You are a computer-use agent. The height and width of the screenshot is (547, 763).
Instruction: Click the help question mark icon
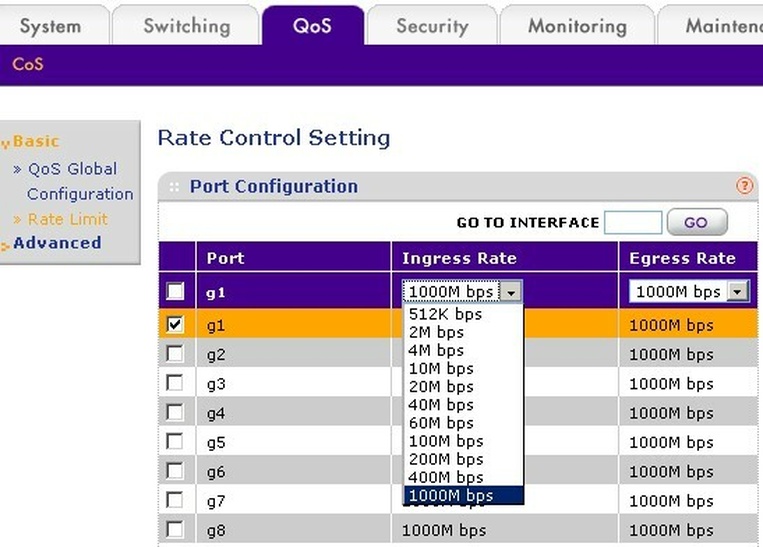[x=744, y=186]
